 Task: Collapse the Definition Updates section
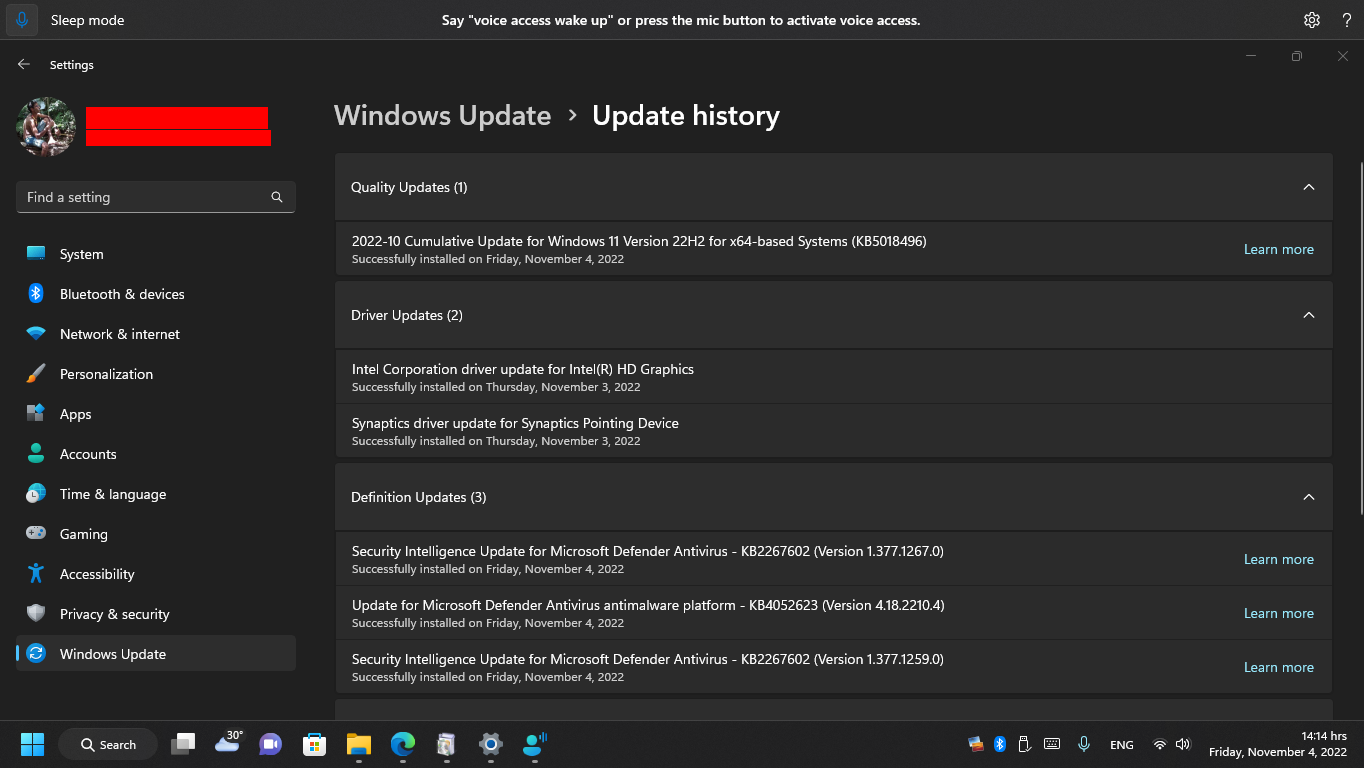click(1309, 497)
